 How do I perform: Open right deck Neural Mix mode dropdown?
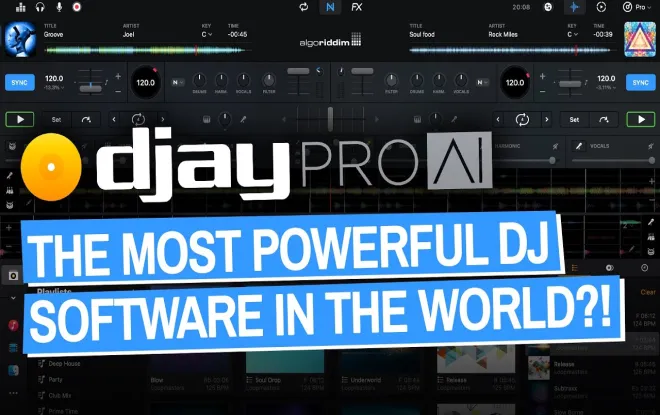pos(482,82)
